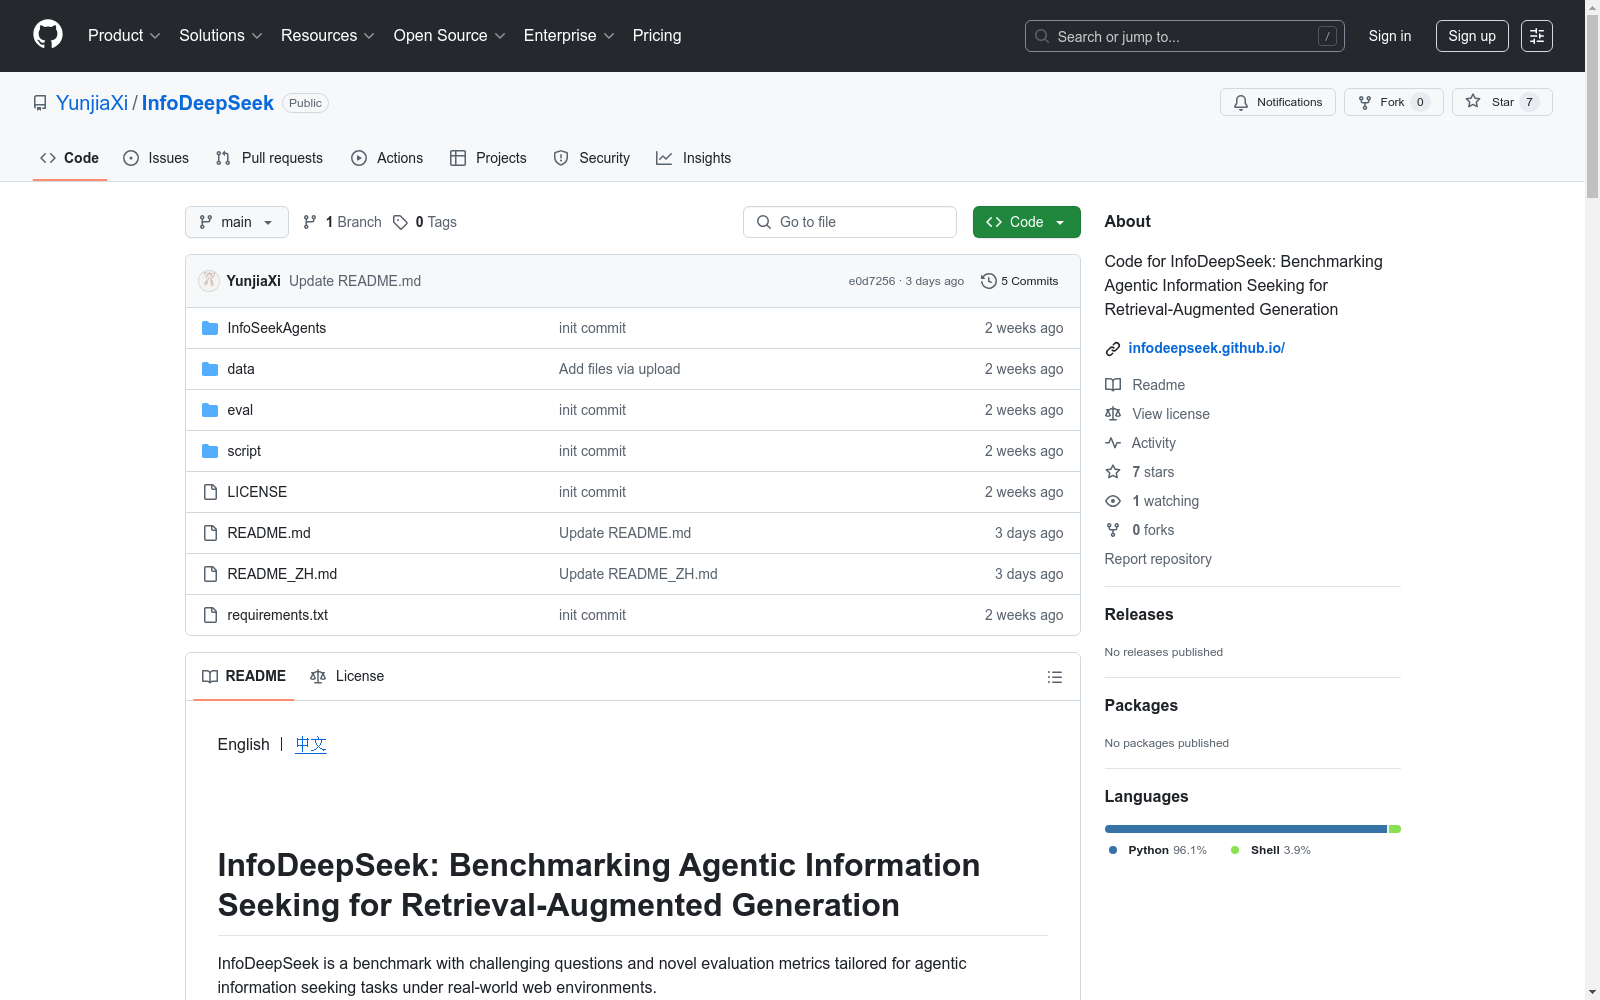Click the LICENSE file icon
The image size is (1600, 1000).
point(210,492)
